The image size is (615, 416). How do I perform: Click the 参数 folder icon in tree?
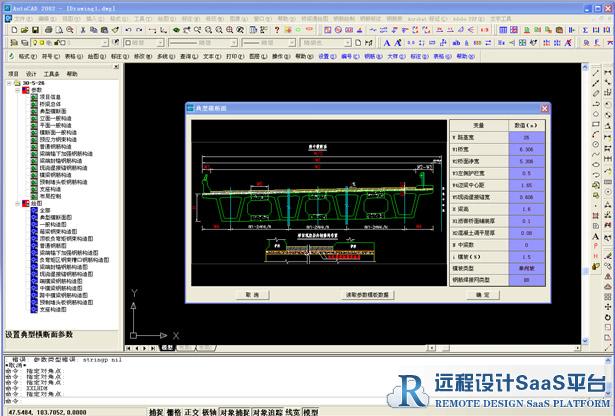[x=24, y=89]
